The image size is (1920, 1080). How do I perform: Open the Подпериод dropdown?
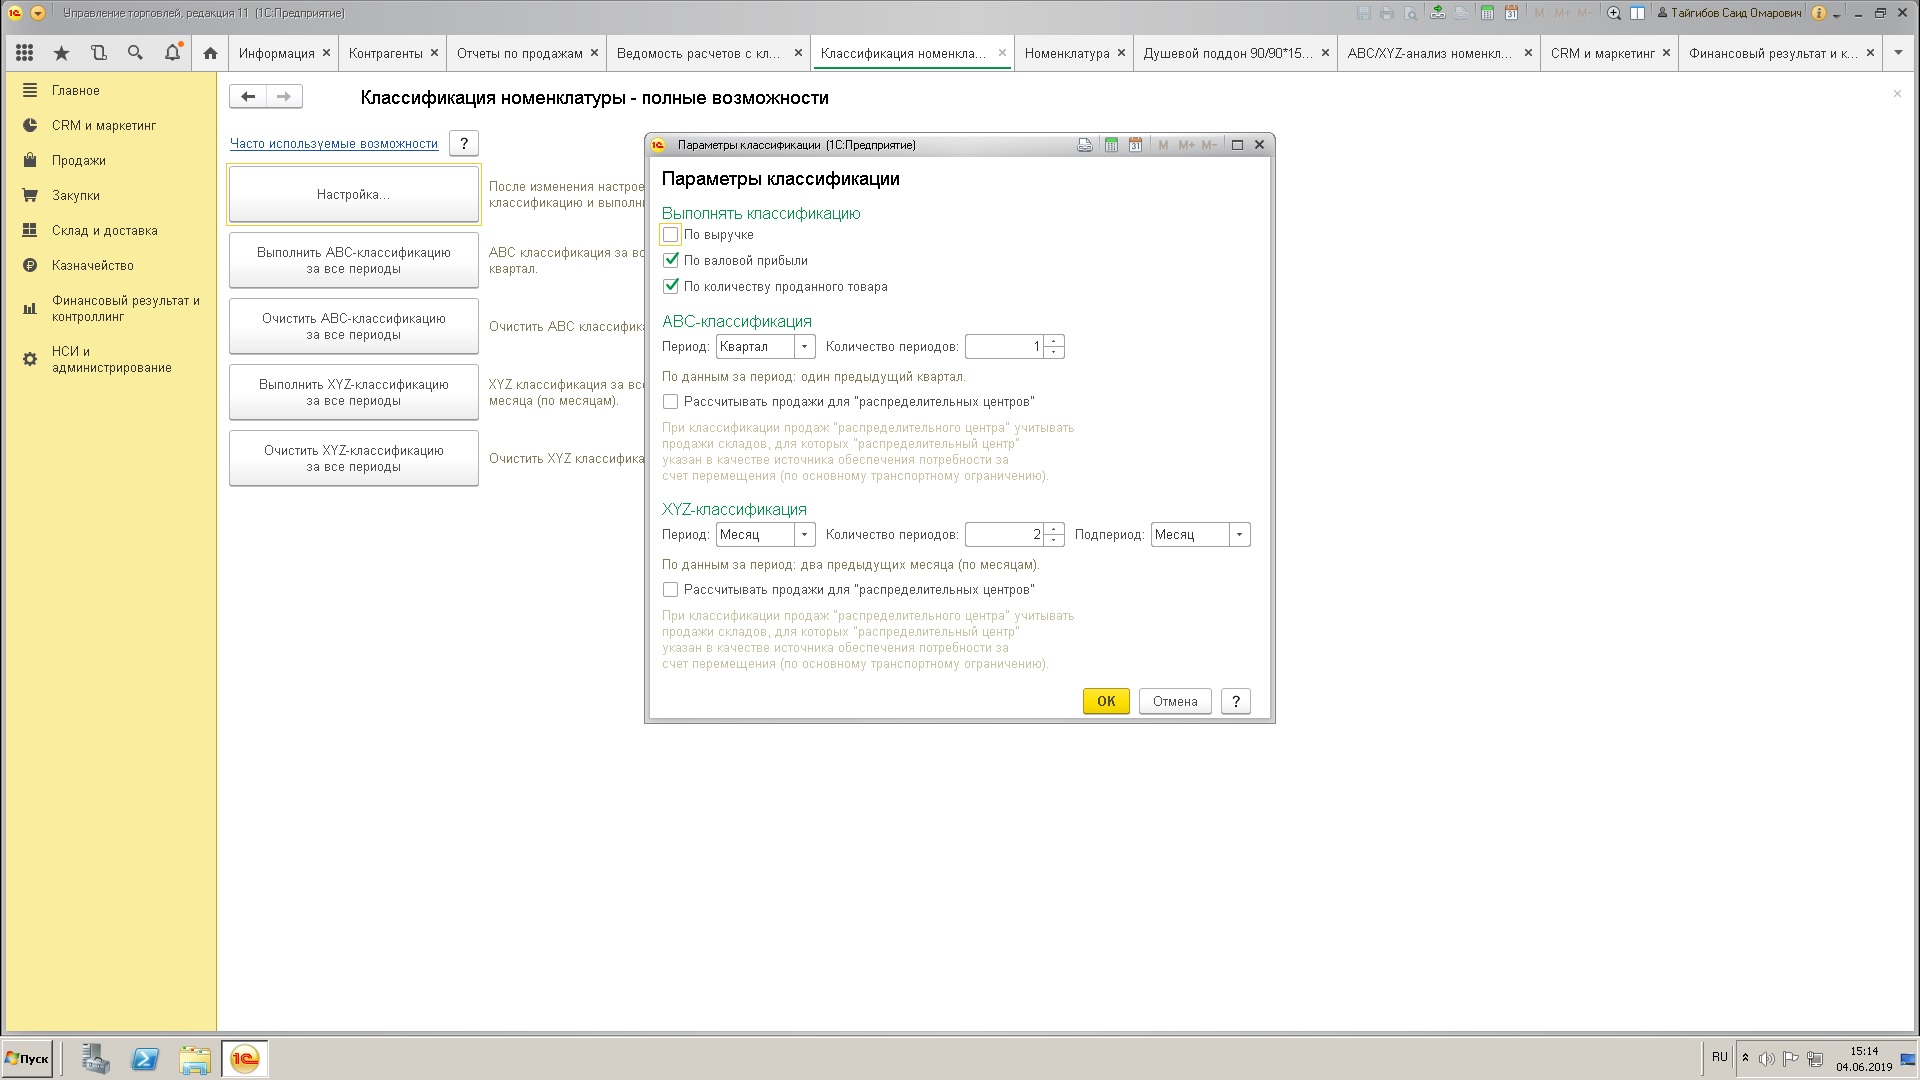click(x=1239, y=535)
